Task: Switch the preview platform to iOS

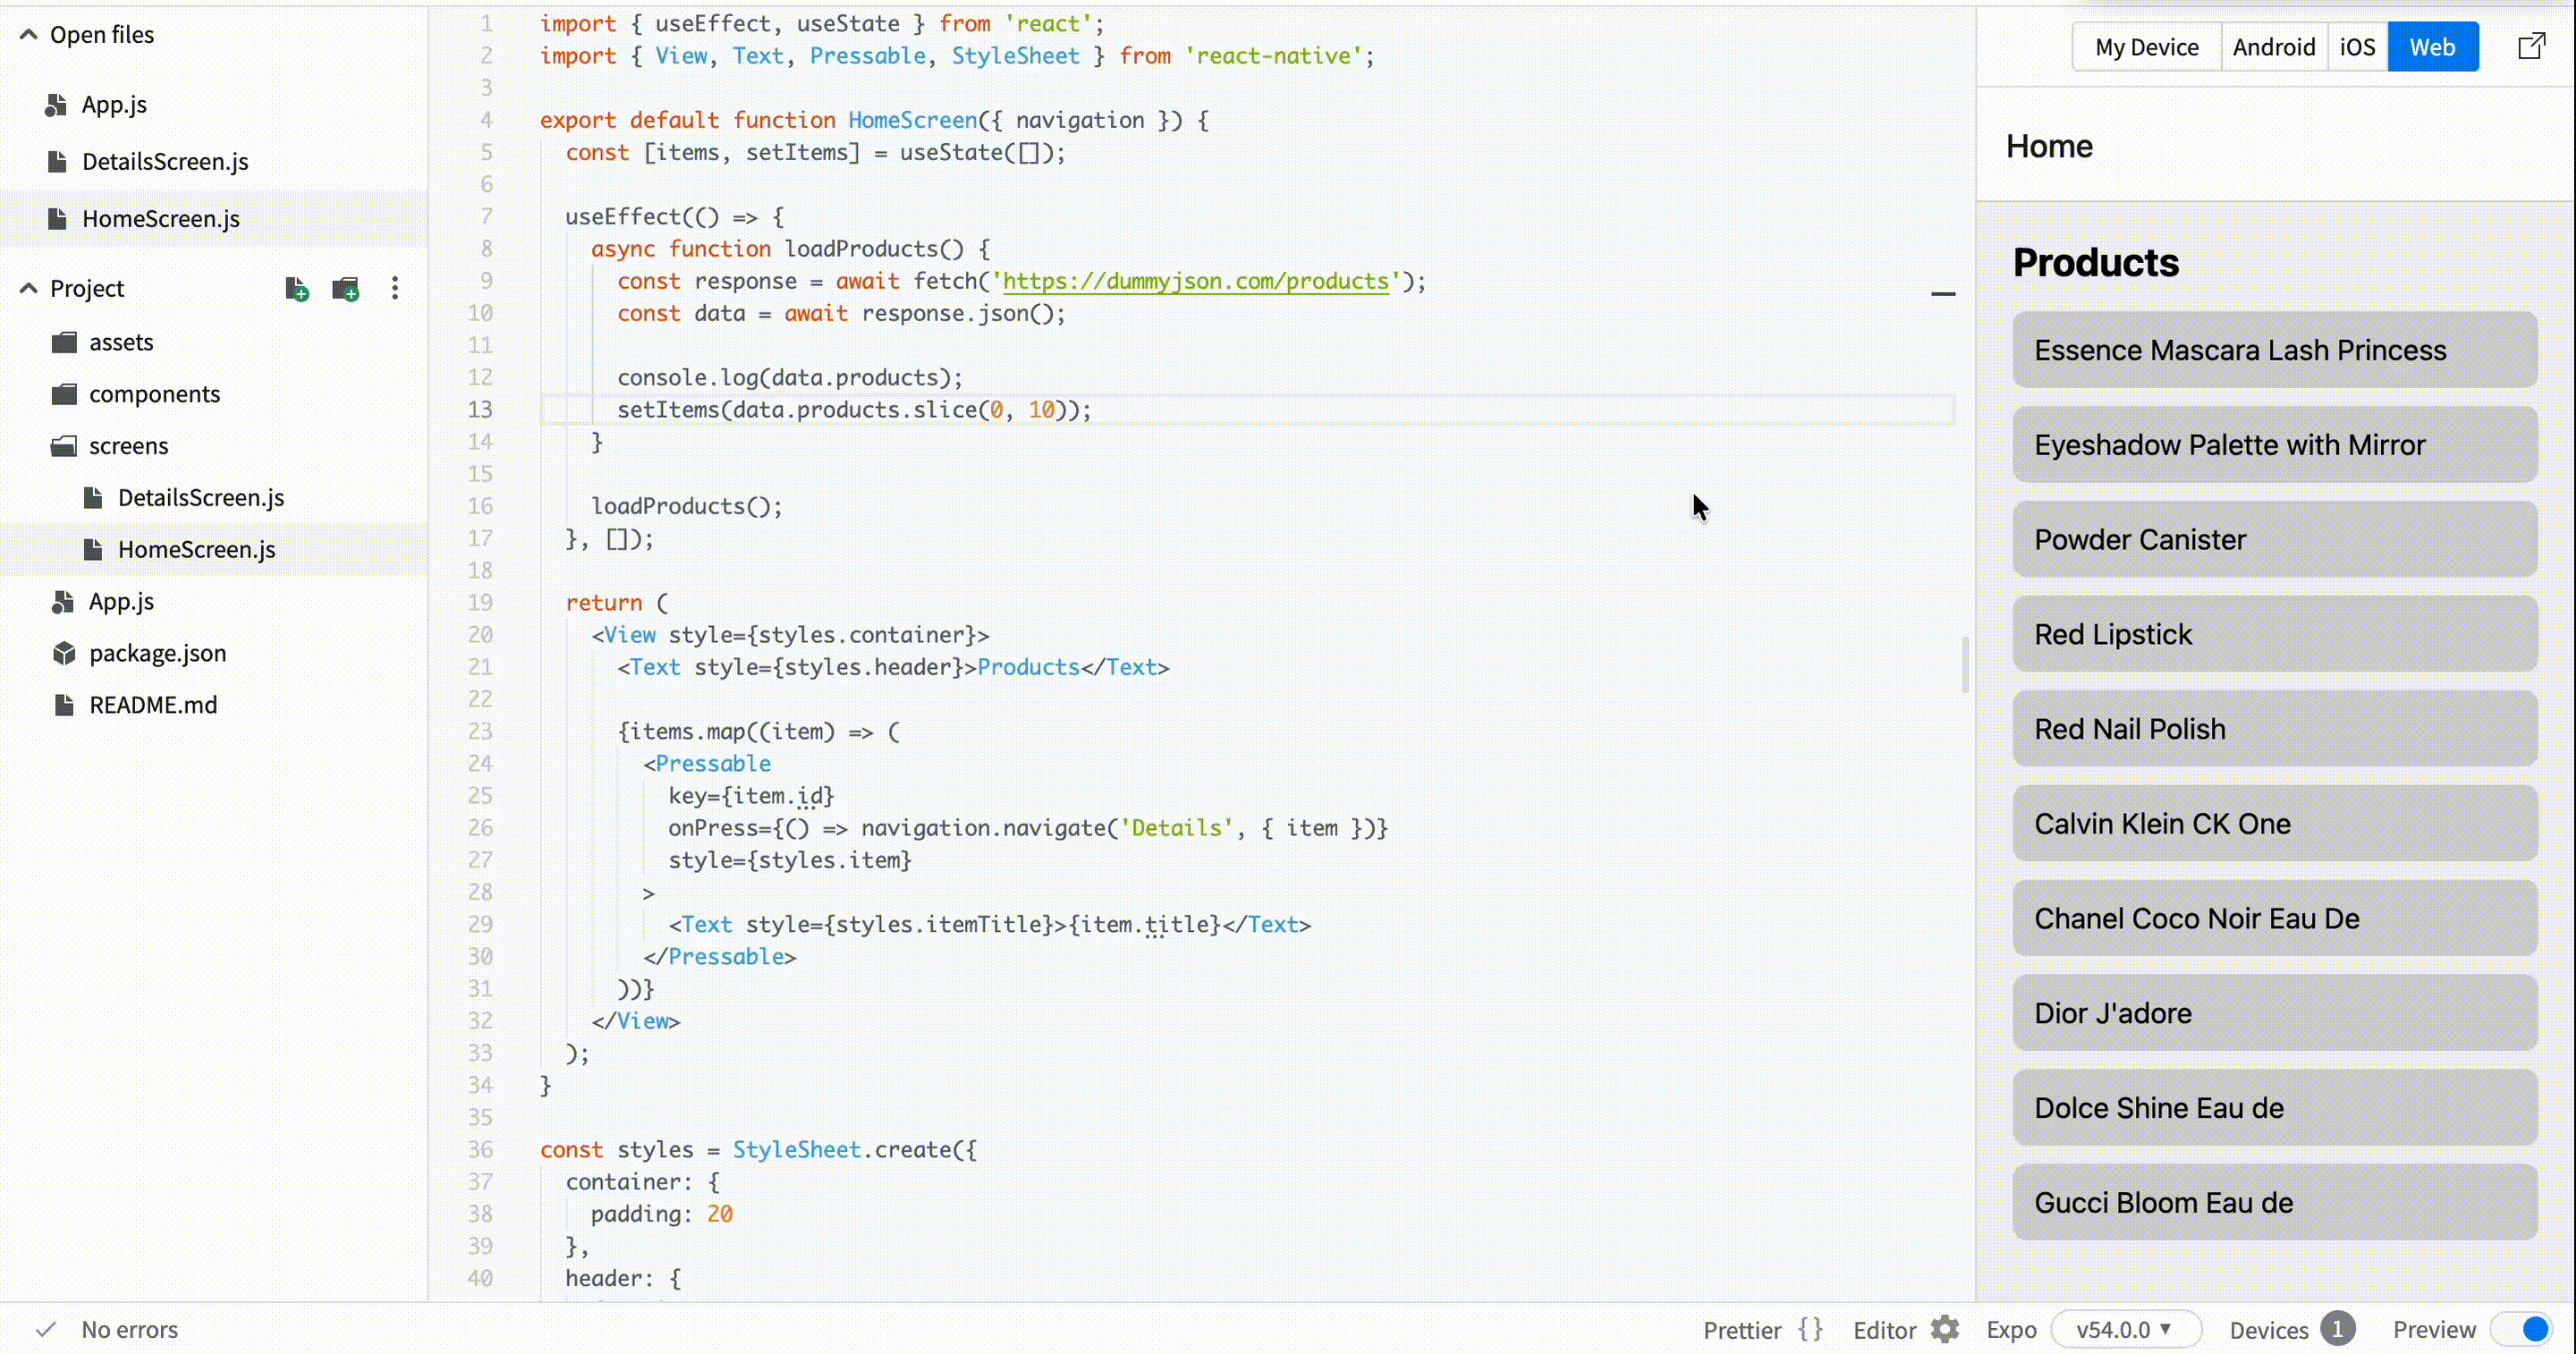Action: 2357,47
